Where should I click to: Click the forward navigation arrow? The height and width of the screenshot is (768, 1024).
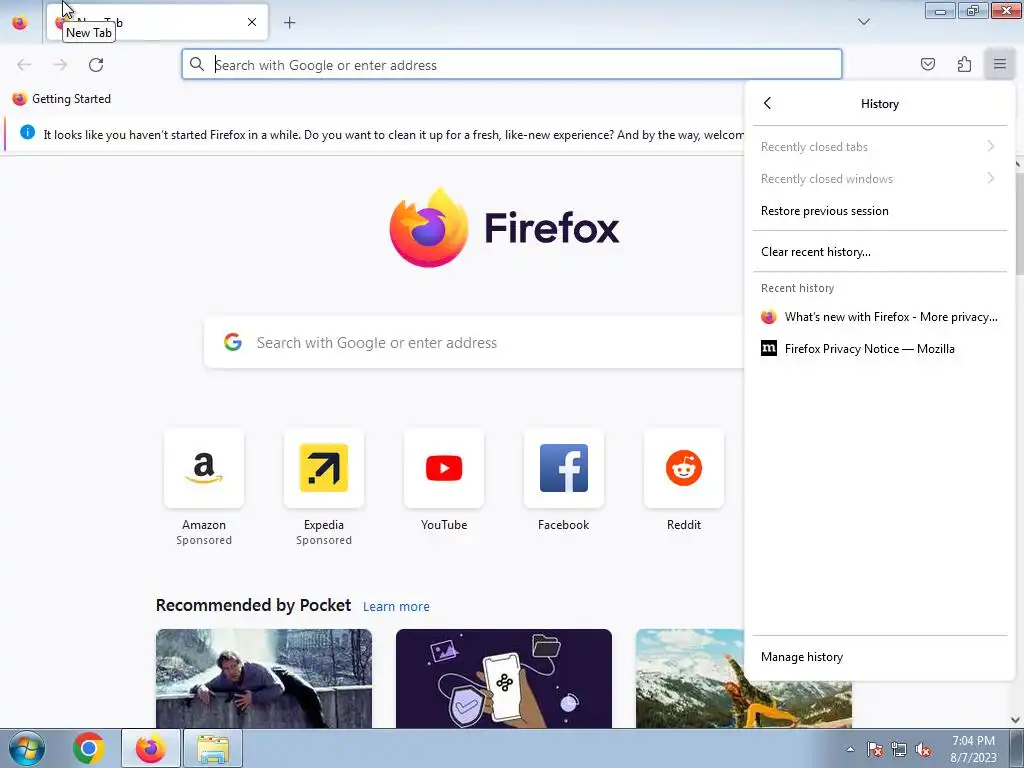coord(60,65)
